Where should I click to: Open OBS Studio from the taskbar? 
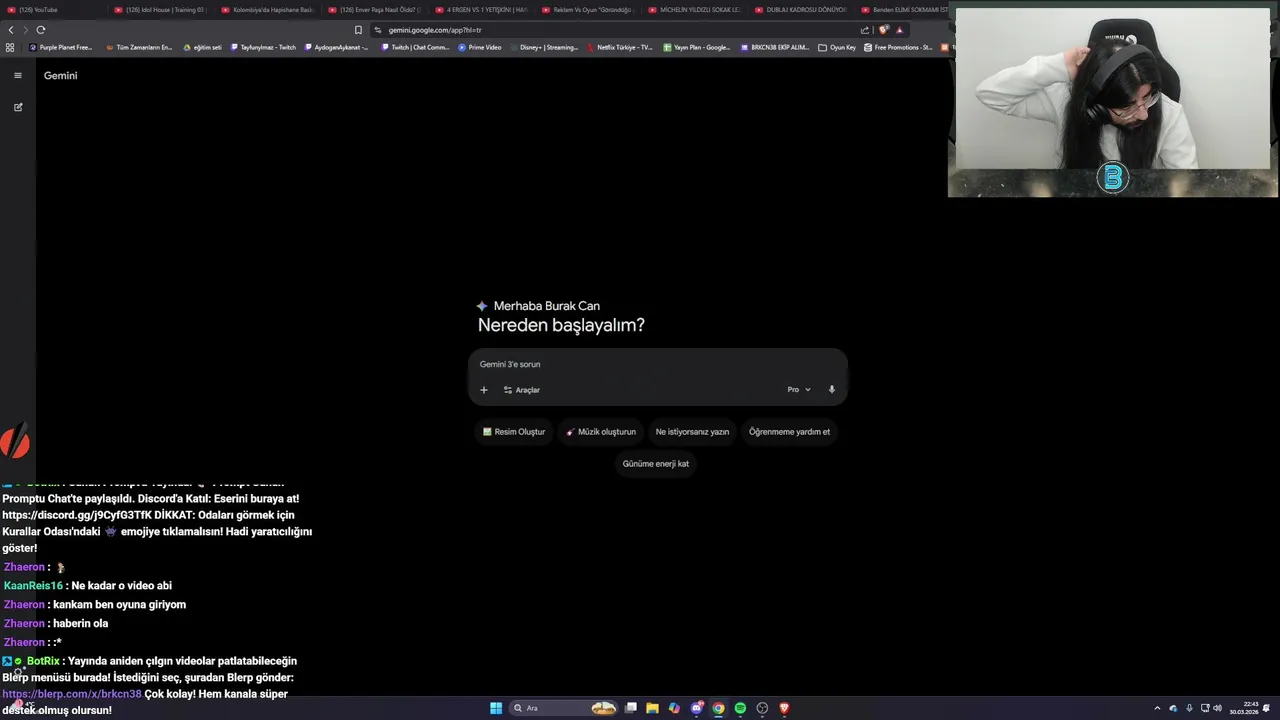tap(762, 708)
